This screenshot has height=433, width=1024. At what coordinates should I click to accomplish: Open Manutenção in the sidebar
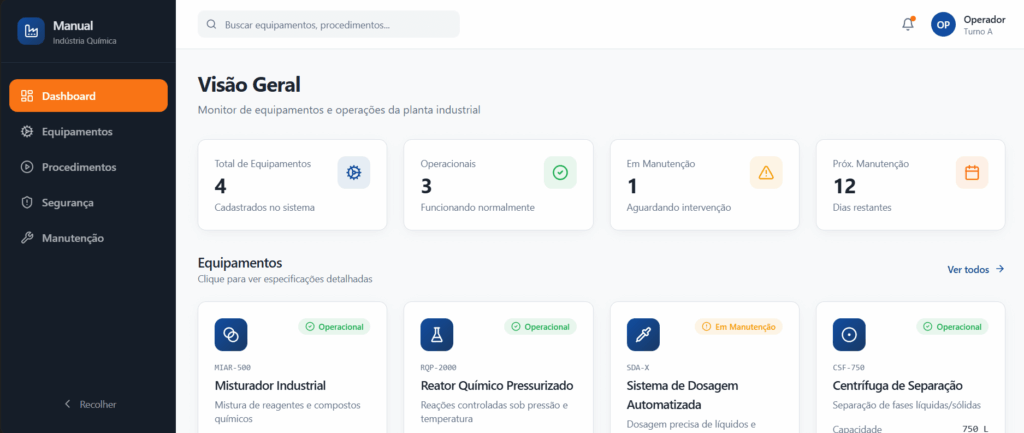tap(88, 238)
